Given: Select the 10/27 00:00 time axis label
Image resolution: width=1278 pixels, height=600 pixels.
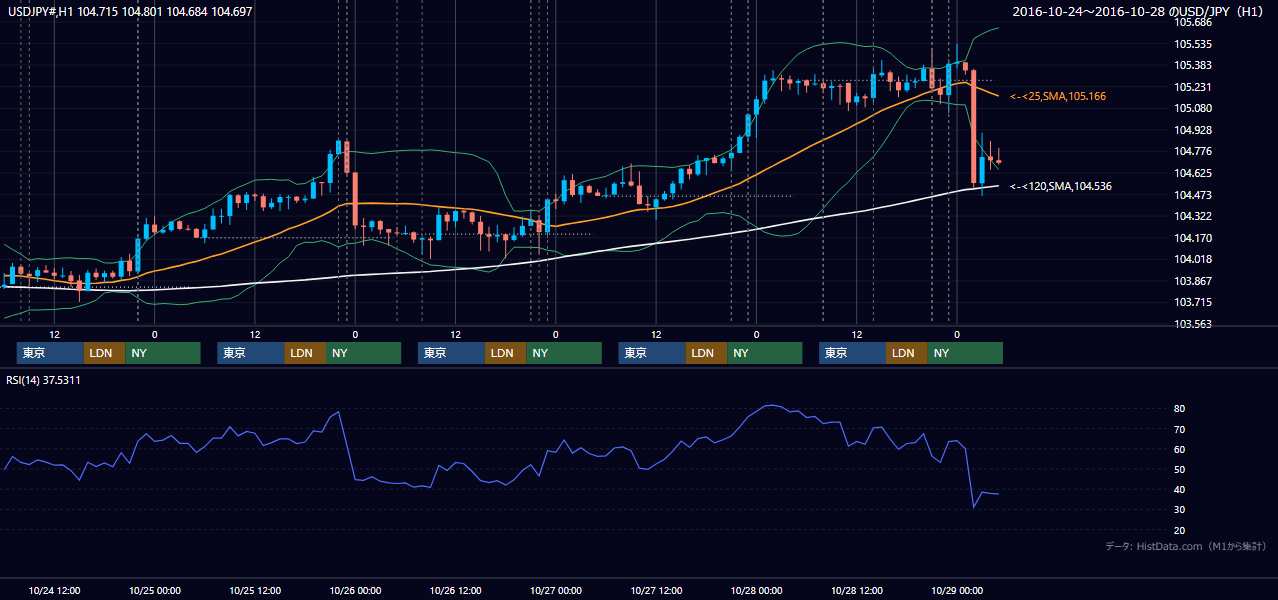Looking at the screenshot, I should [x=557, y=590].
